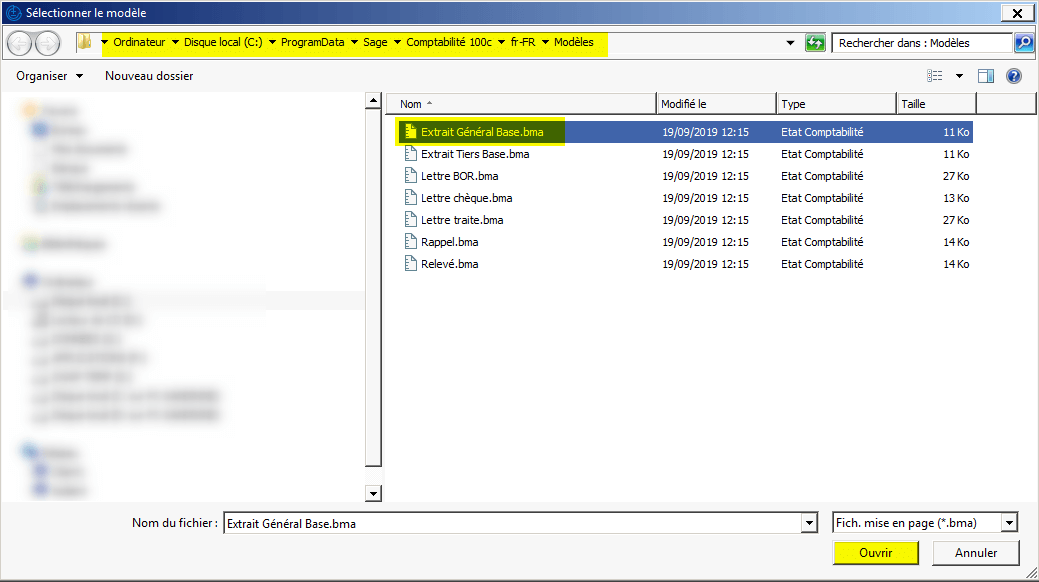Click the Nom du fichier text field

pyautogui.click(x=510, y=523)
